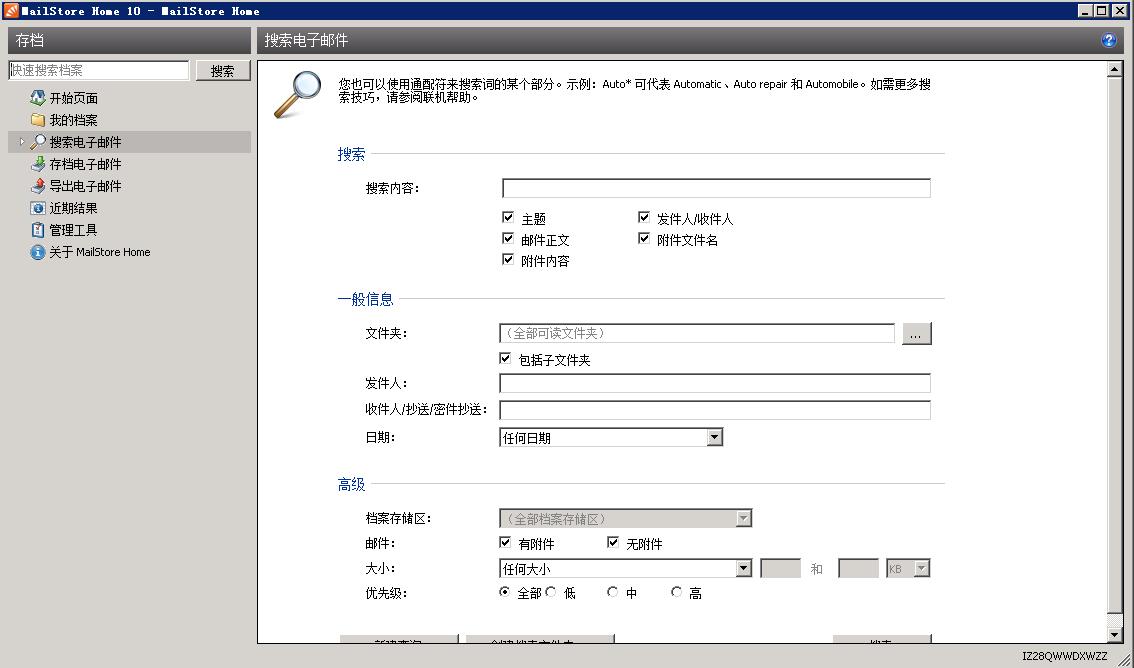Select the 低 priority radio button
1134x668 pixels.
click(x=551, y=591)
